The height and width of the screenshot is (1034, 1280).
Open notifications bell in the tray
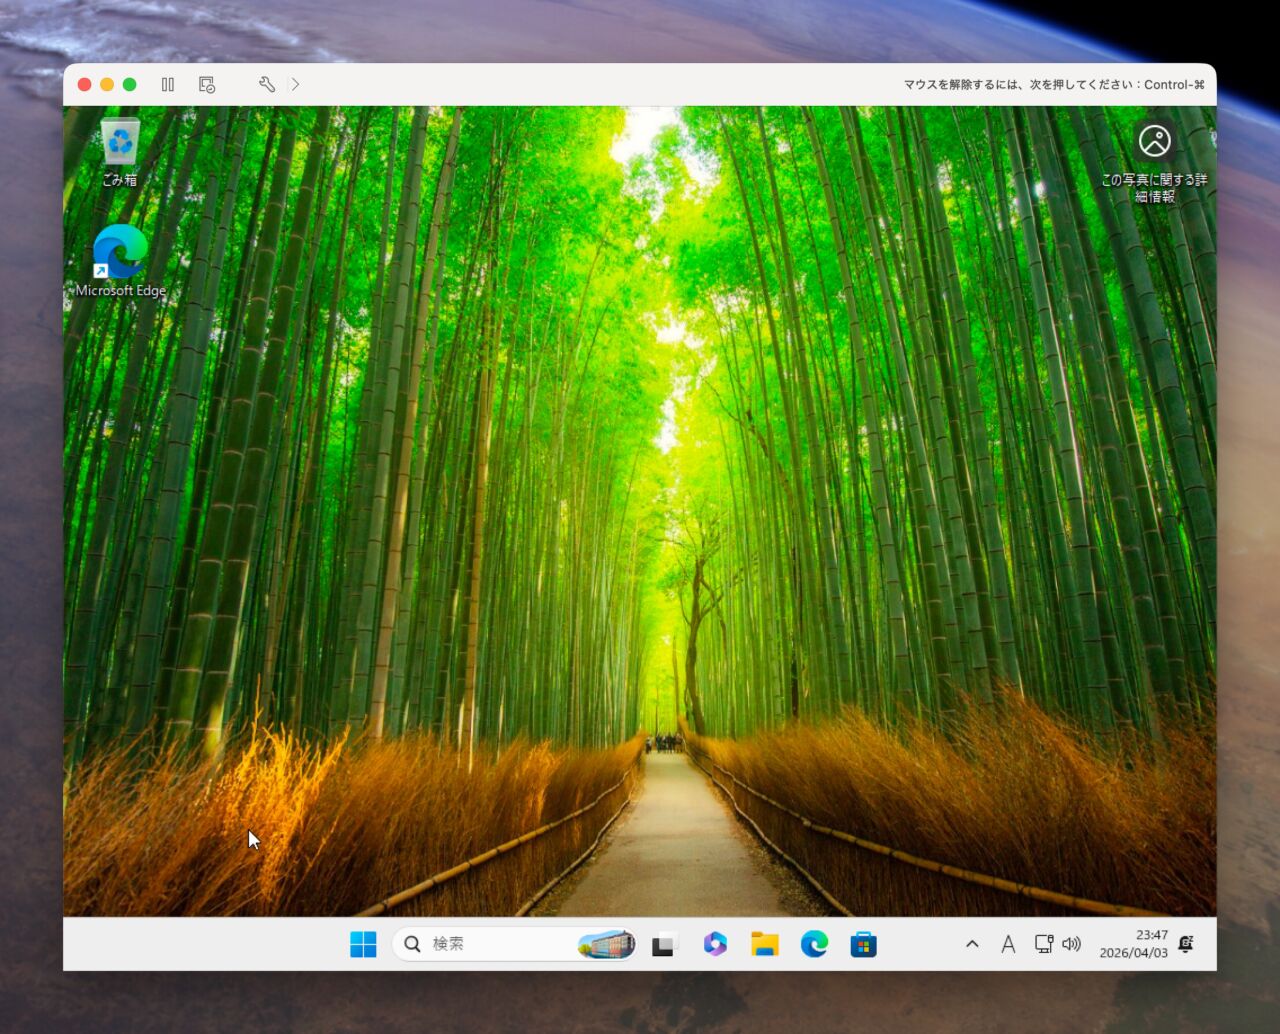(x=1186, y=944)
